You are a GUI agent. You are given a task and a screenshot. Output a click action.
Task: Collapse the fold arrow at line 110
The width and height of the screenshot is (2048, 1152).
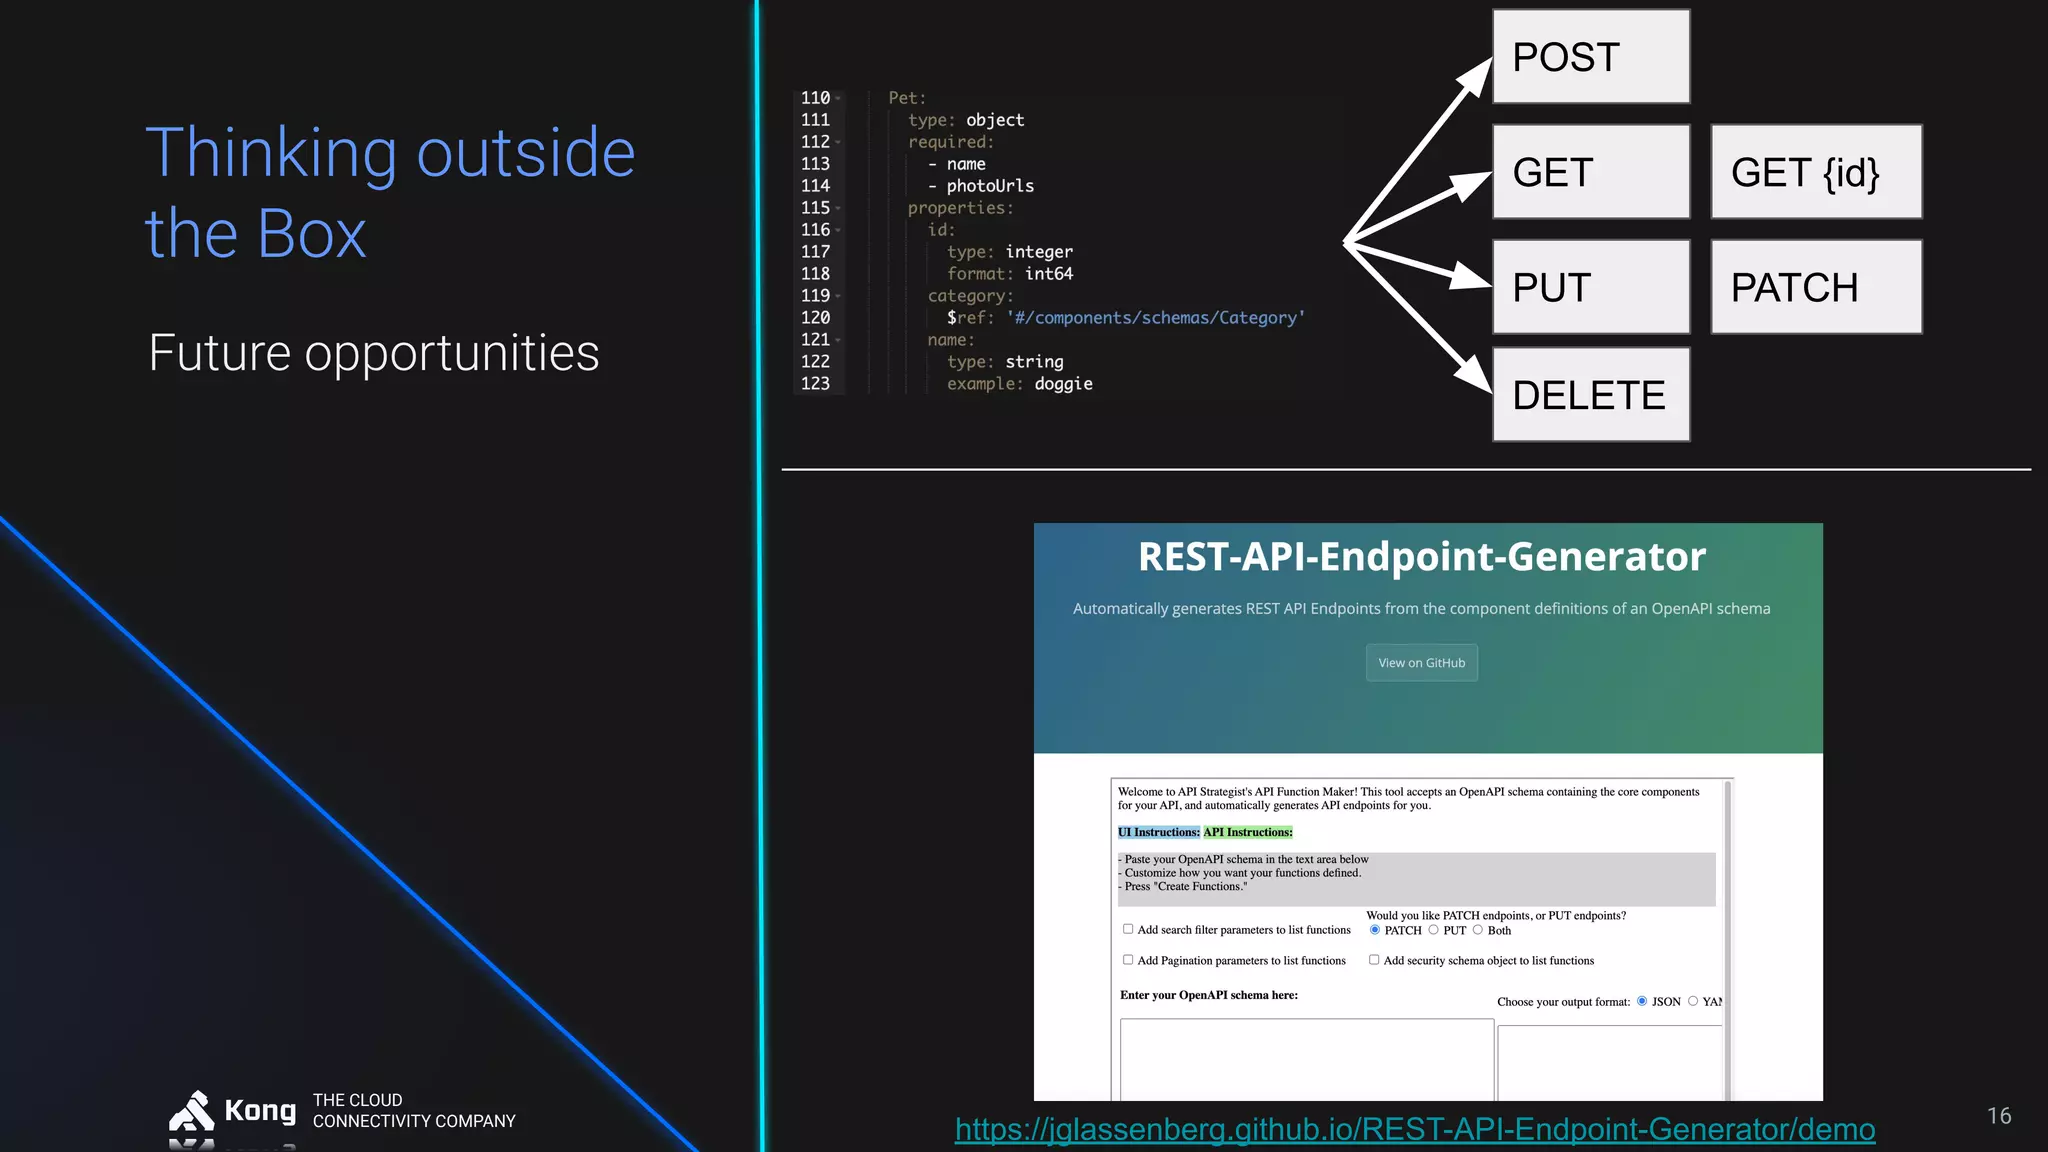[x=838, y=98]
